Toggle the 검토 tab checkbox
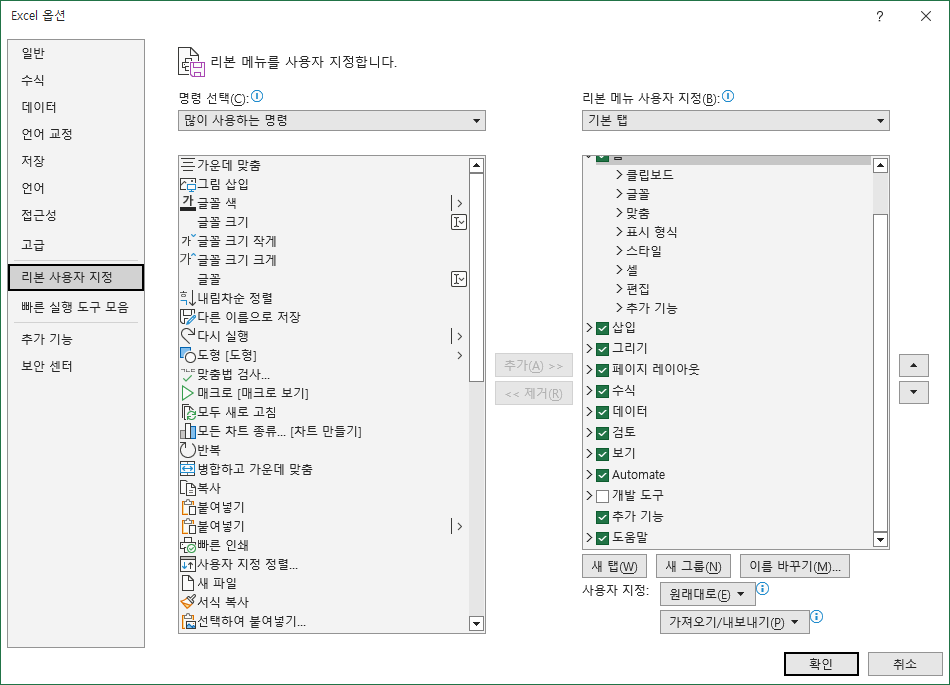 click(x=602, y=433)
